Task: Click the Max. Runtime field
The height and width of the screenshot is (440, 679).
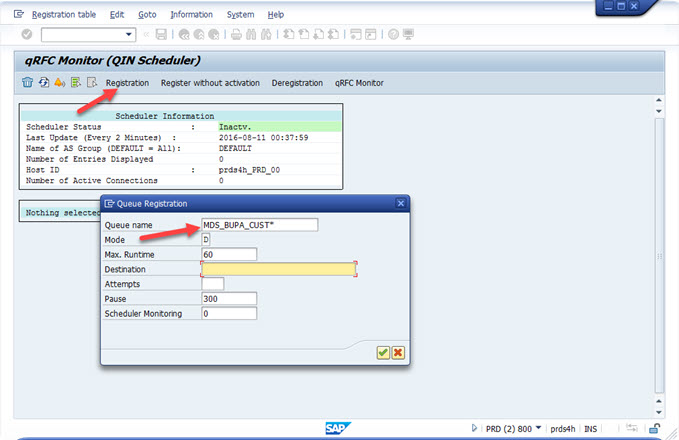Action: point(229,254)
